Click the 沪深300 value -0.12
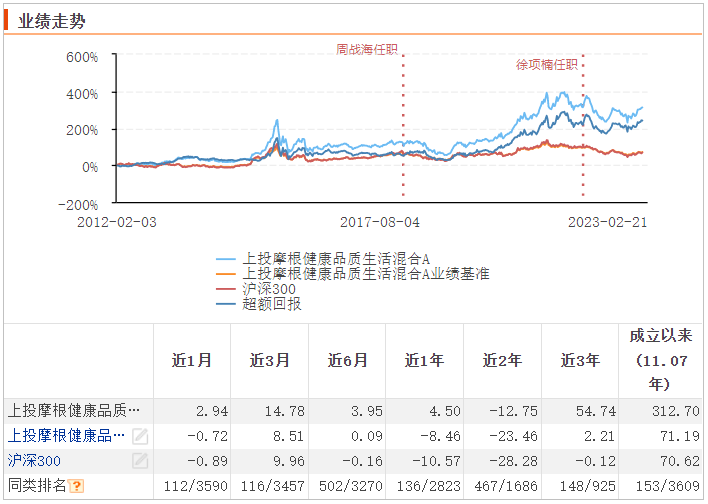 [595, 461]
